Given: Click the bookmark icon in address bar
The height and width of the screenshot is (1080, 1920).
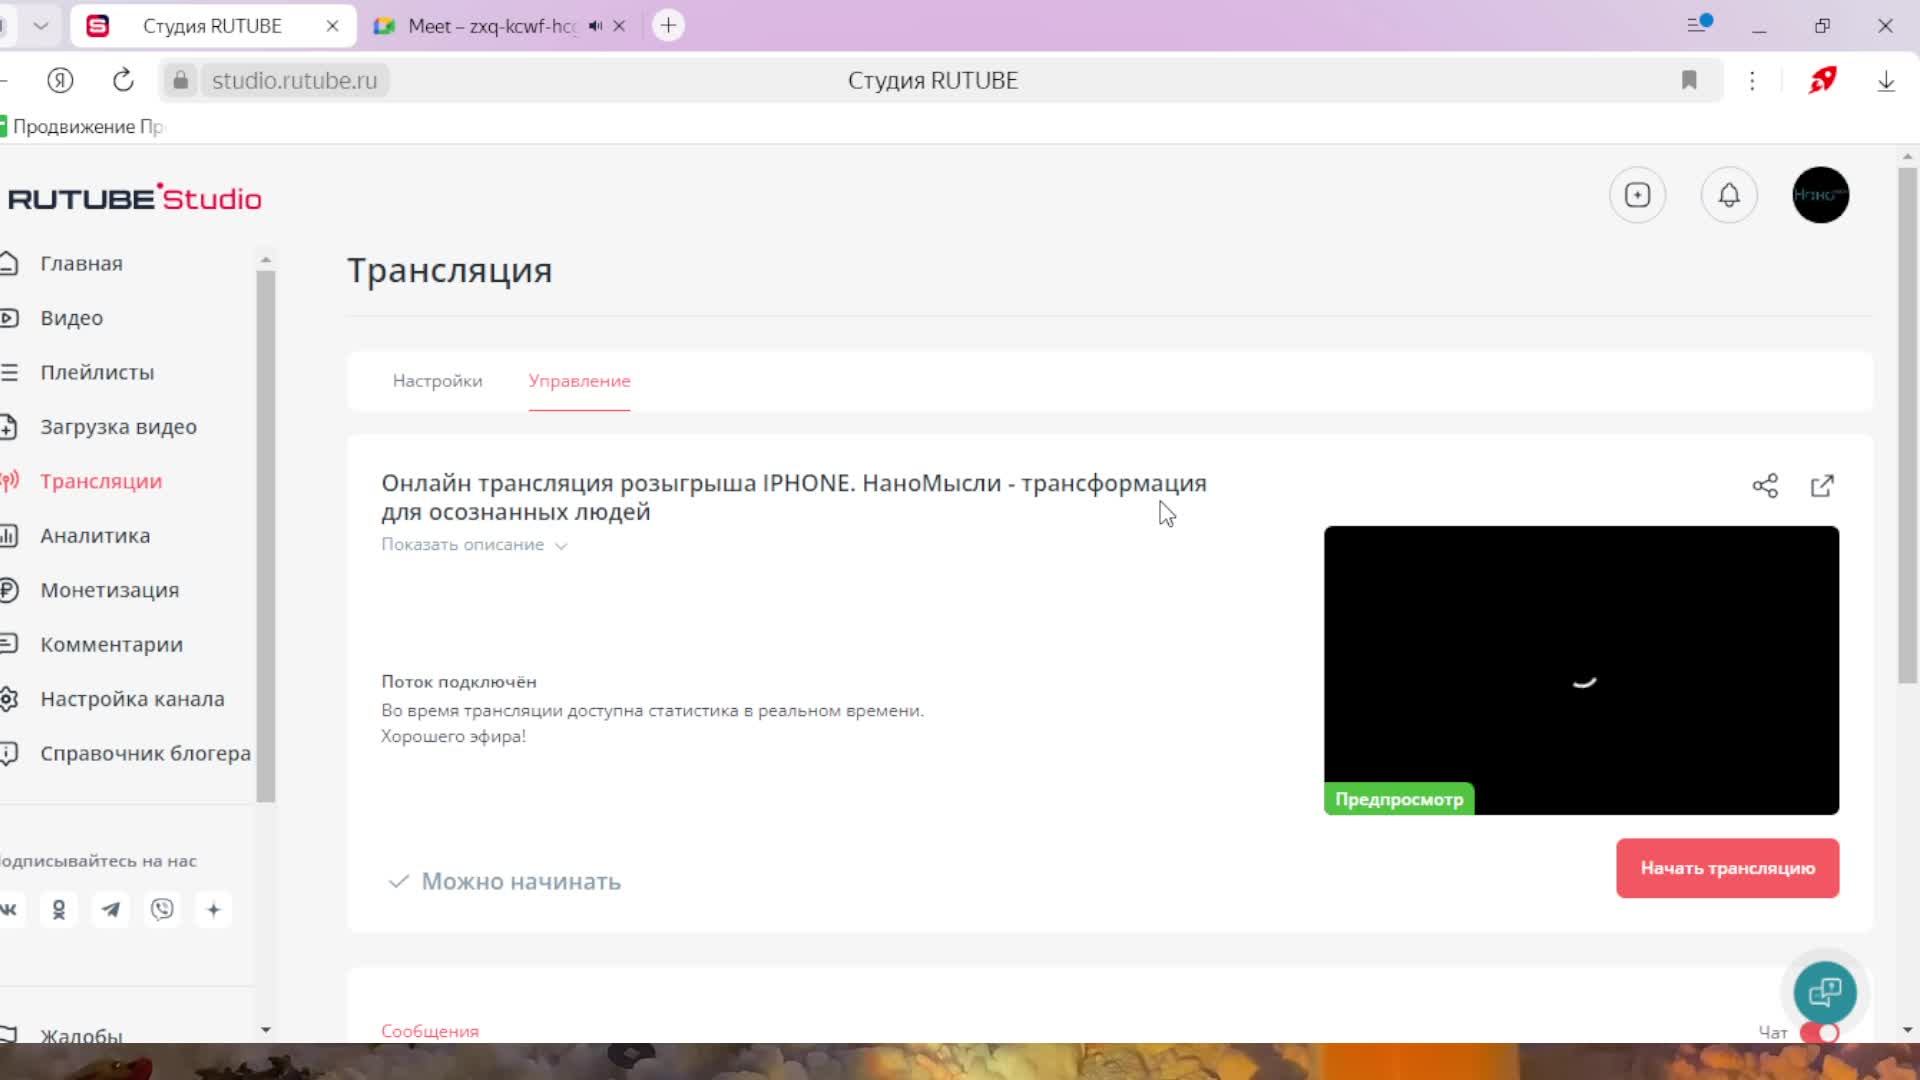Looking at the screenshot, I should click(x=1689, y=80).
